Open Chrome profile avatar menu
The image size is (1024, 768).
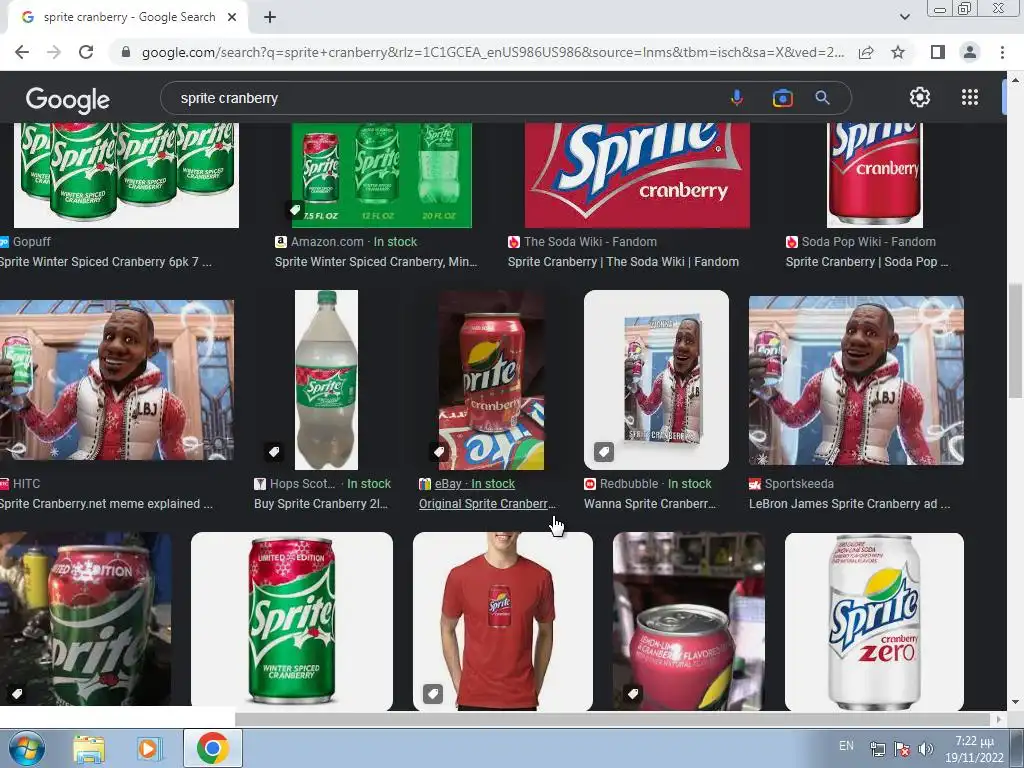(970, 52)
